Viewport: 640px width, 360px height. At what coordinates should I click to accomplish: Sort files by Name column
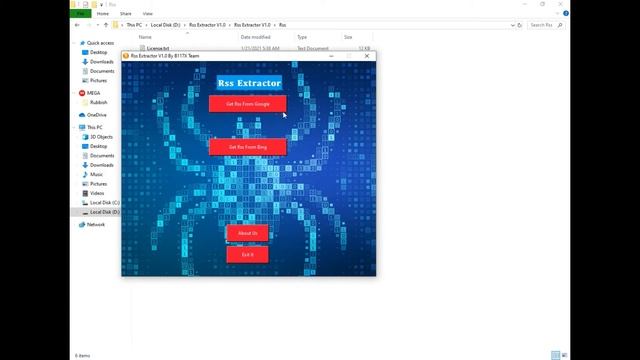coord(145,37)
